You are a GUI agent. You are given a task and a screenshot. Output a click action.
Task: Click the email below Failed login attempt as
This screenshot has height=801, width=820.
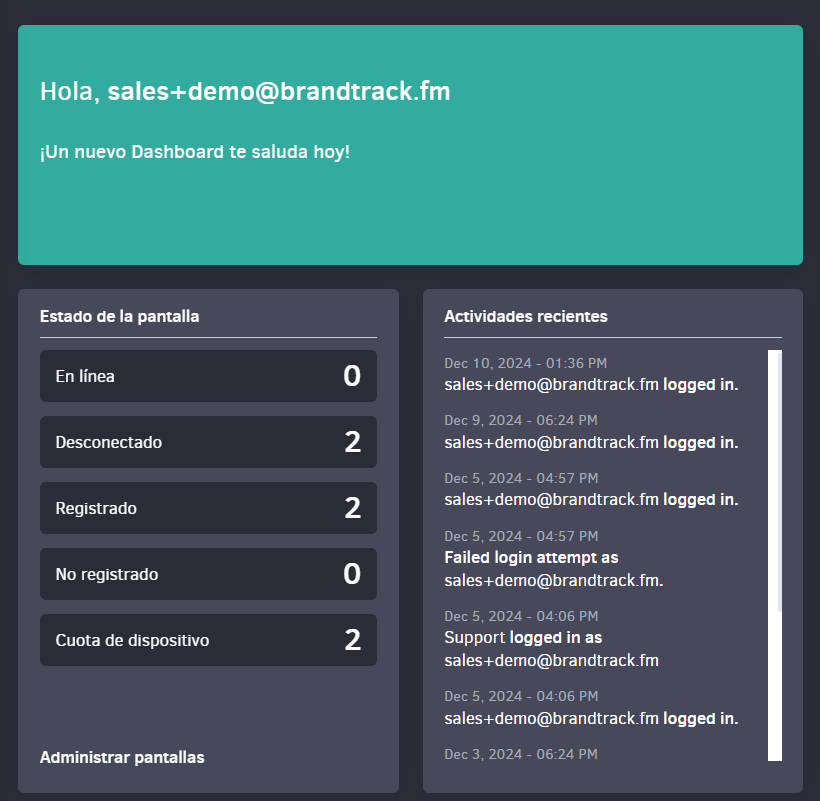[554, 580]
